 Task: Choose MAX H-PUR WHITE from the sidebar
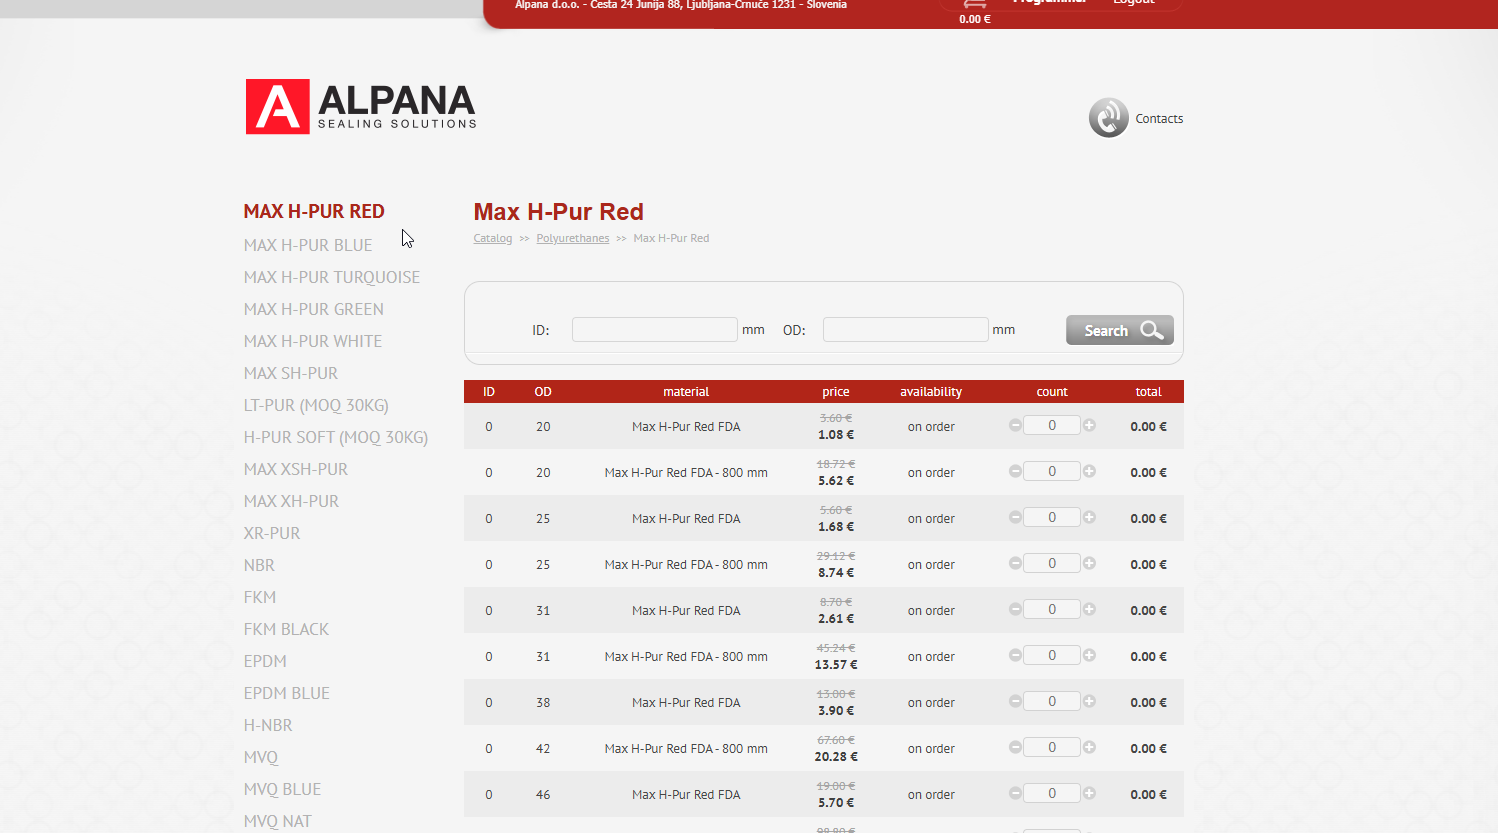[313, 341]
